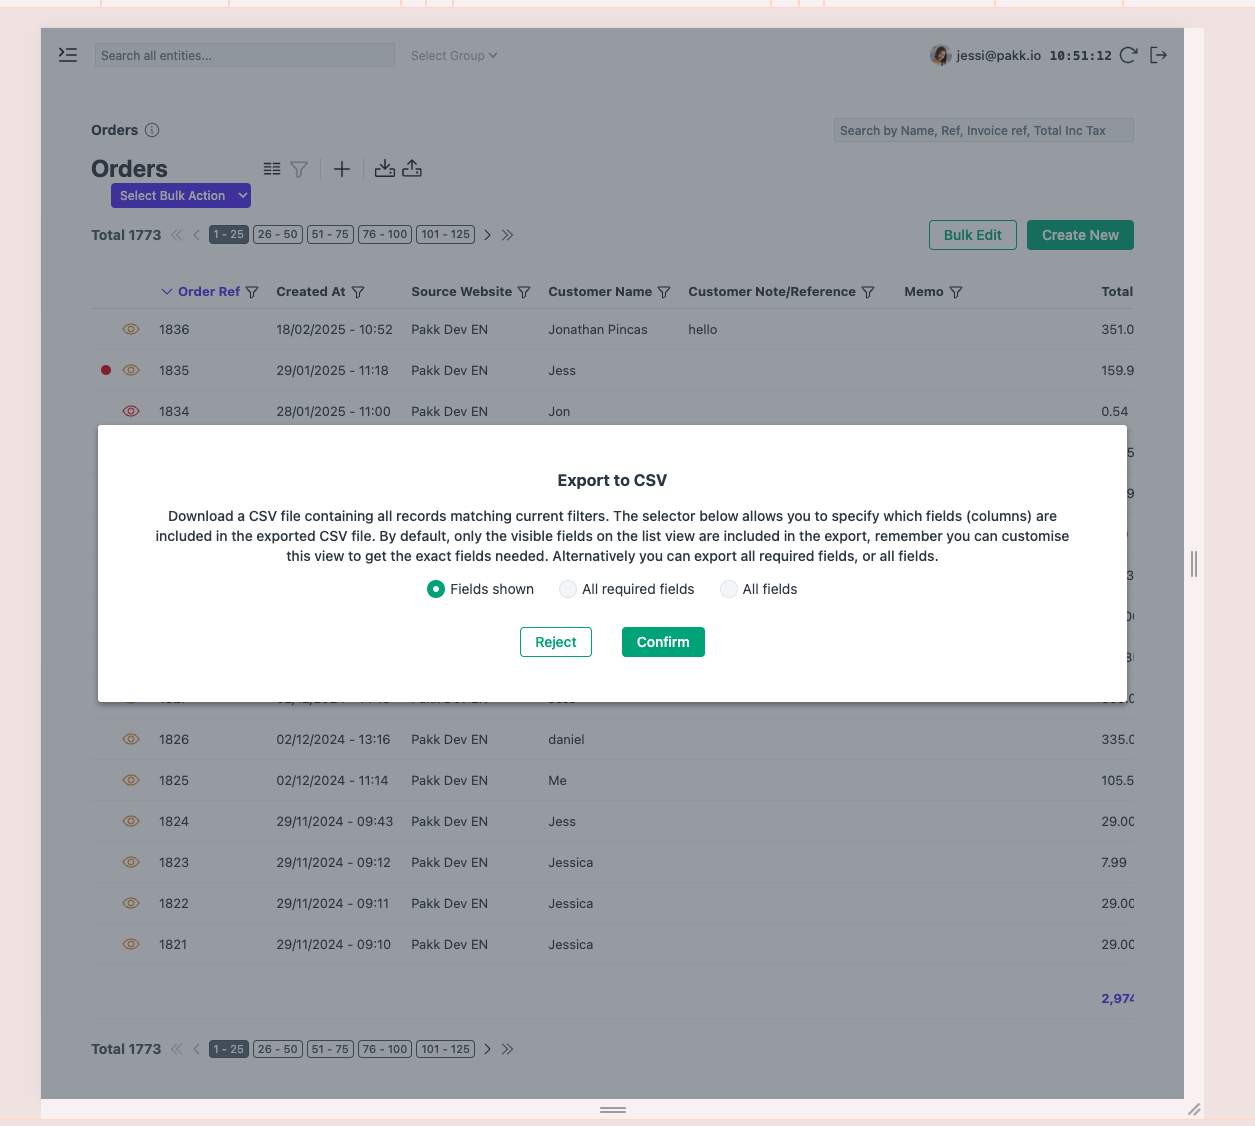Confirm the CSV export
Viewport: 1255px width, 1126px height.
point(663,642)
